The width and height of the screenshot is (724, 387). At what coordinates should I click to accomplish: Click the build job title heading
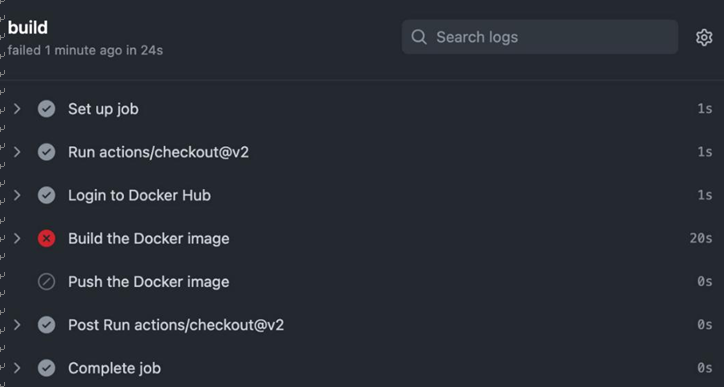coord(28,28)
